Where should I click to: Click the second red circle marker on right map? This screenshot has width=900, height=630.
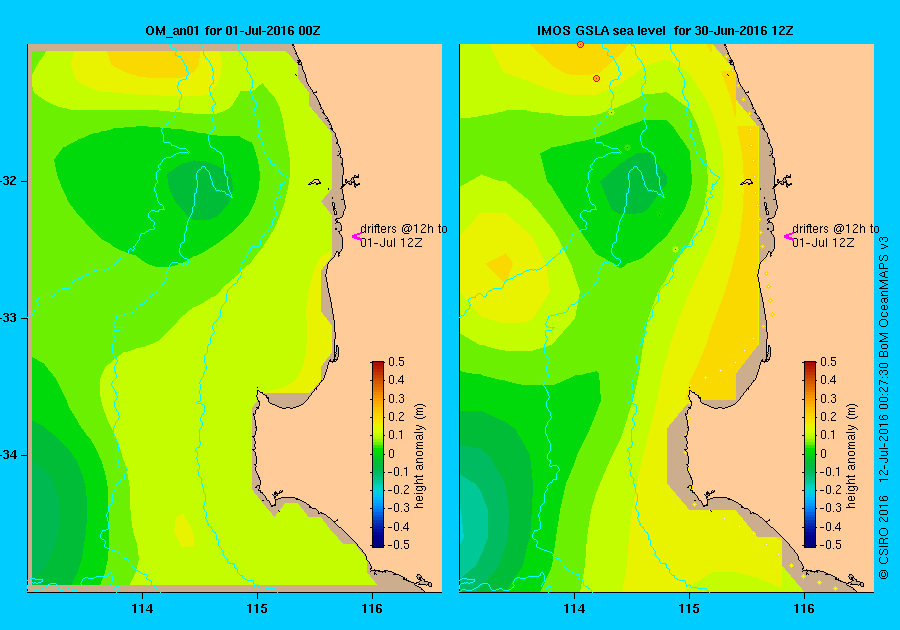coord(596,79)
